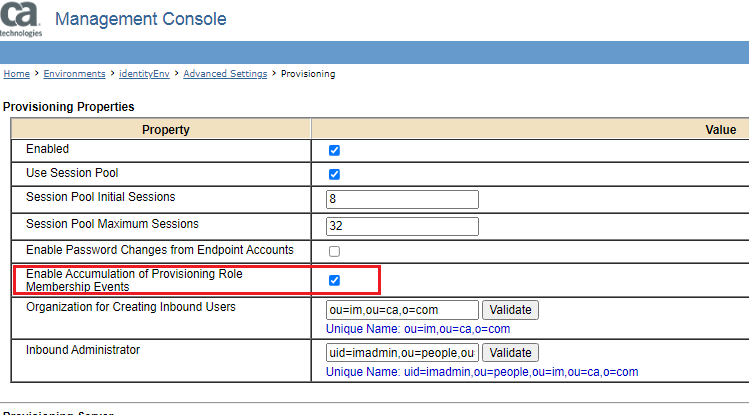The width and height of the screenshot is (749, 415).
Task: Click the Management Console title
Action: 140,19
